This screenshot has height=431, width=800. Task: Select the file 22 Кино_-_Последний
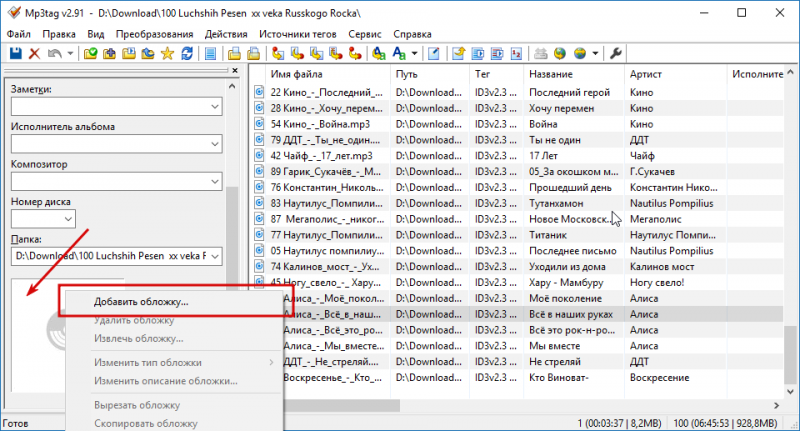(x=327, y=92)
